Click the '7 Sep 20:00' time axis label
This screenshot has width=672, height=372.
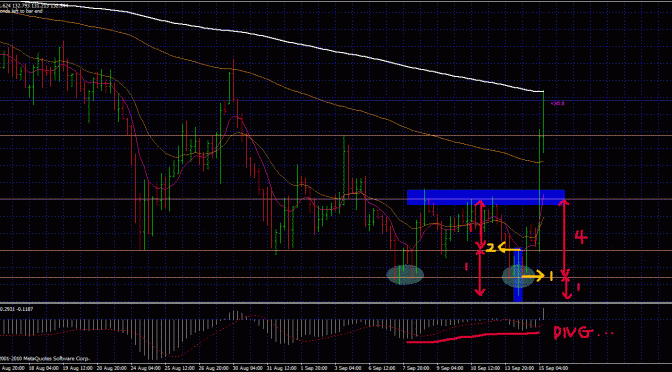(x=415, y=368)
